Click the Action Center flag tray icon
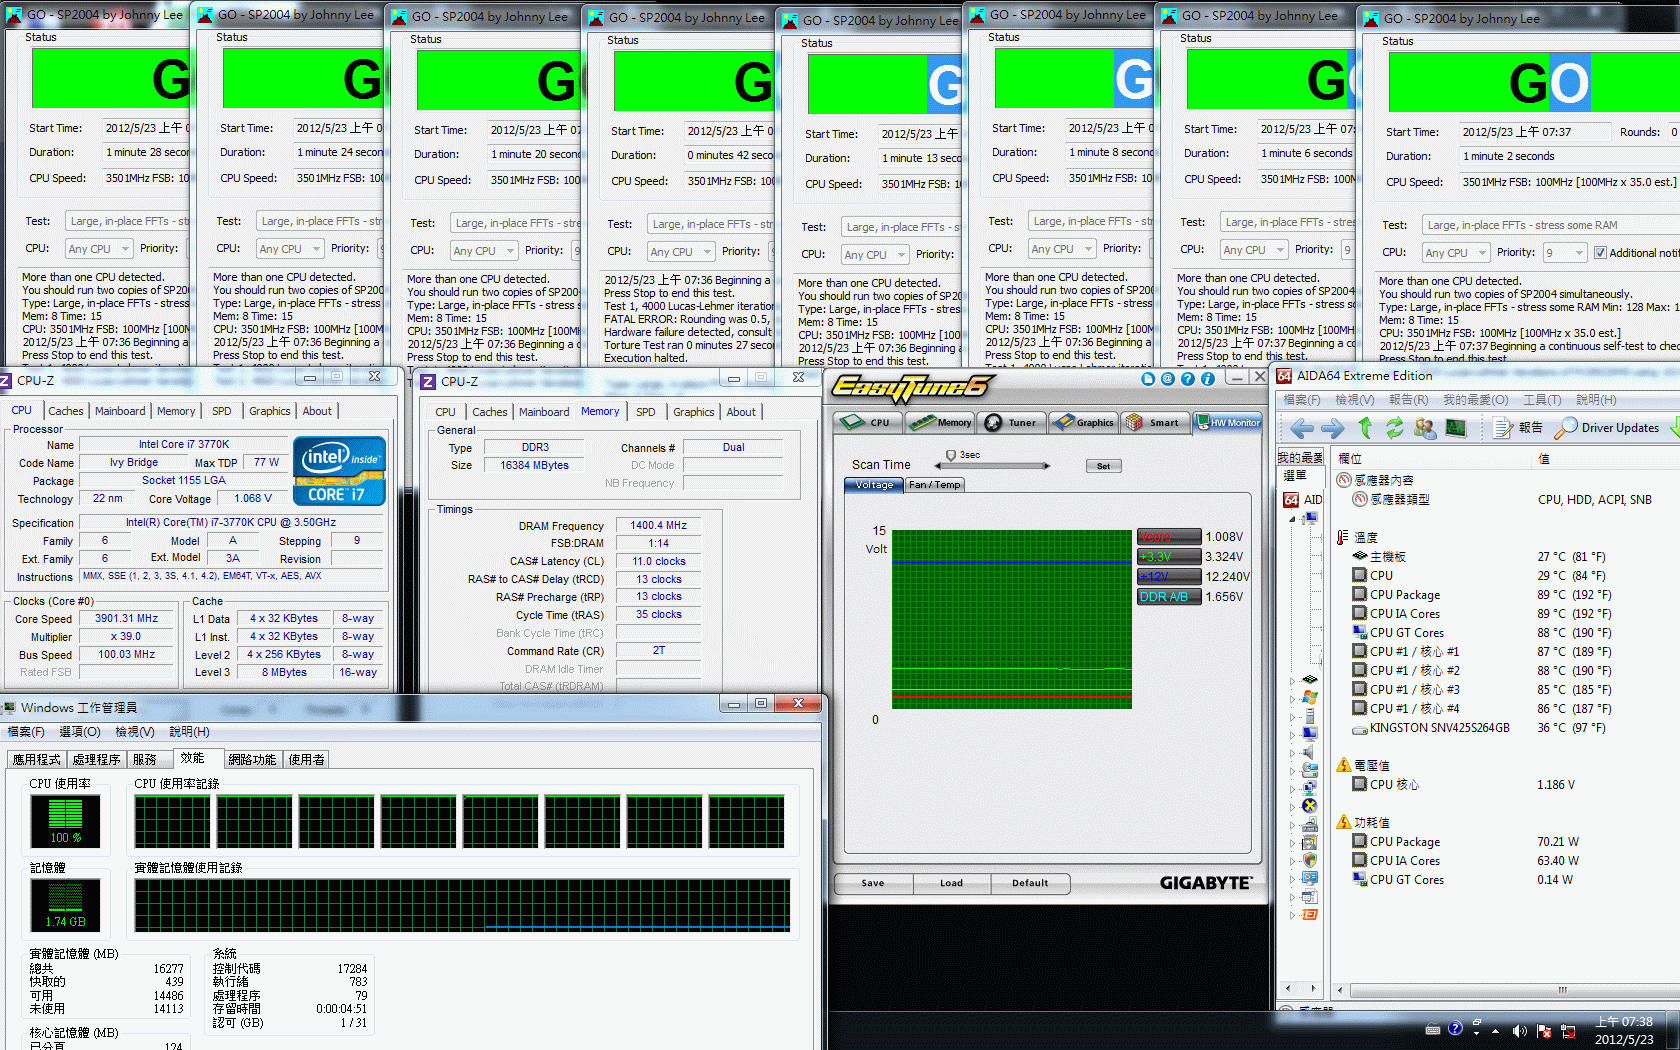1680x1050 pixels. (x=1544, y=1031)
